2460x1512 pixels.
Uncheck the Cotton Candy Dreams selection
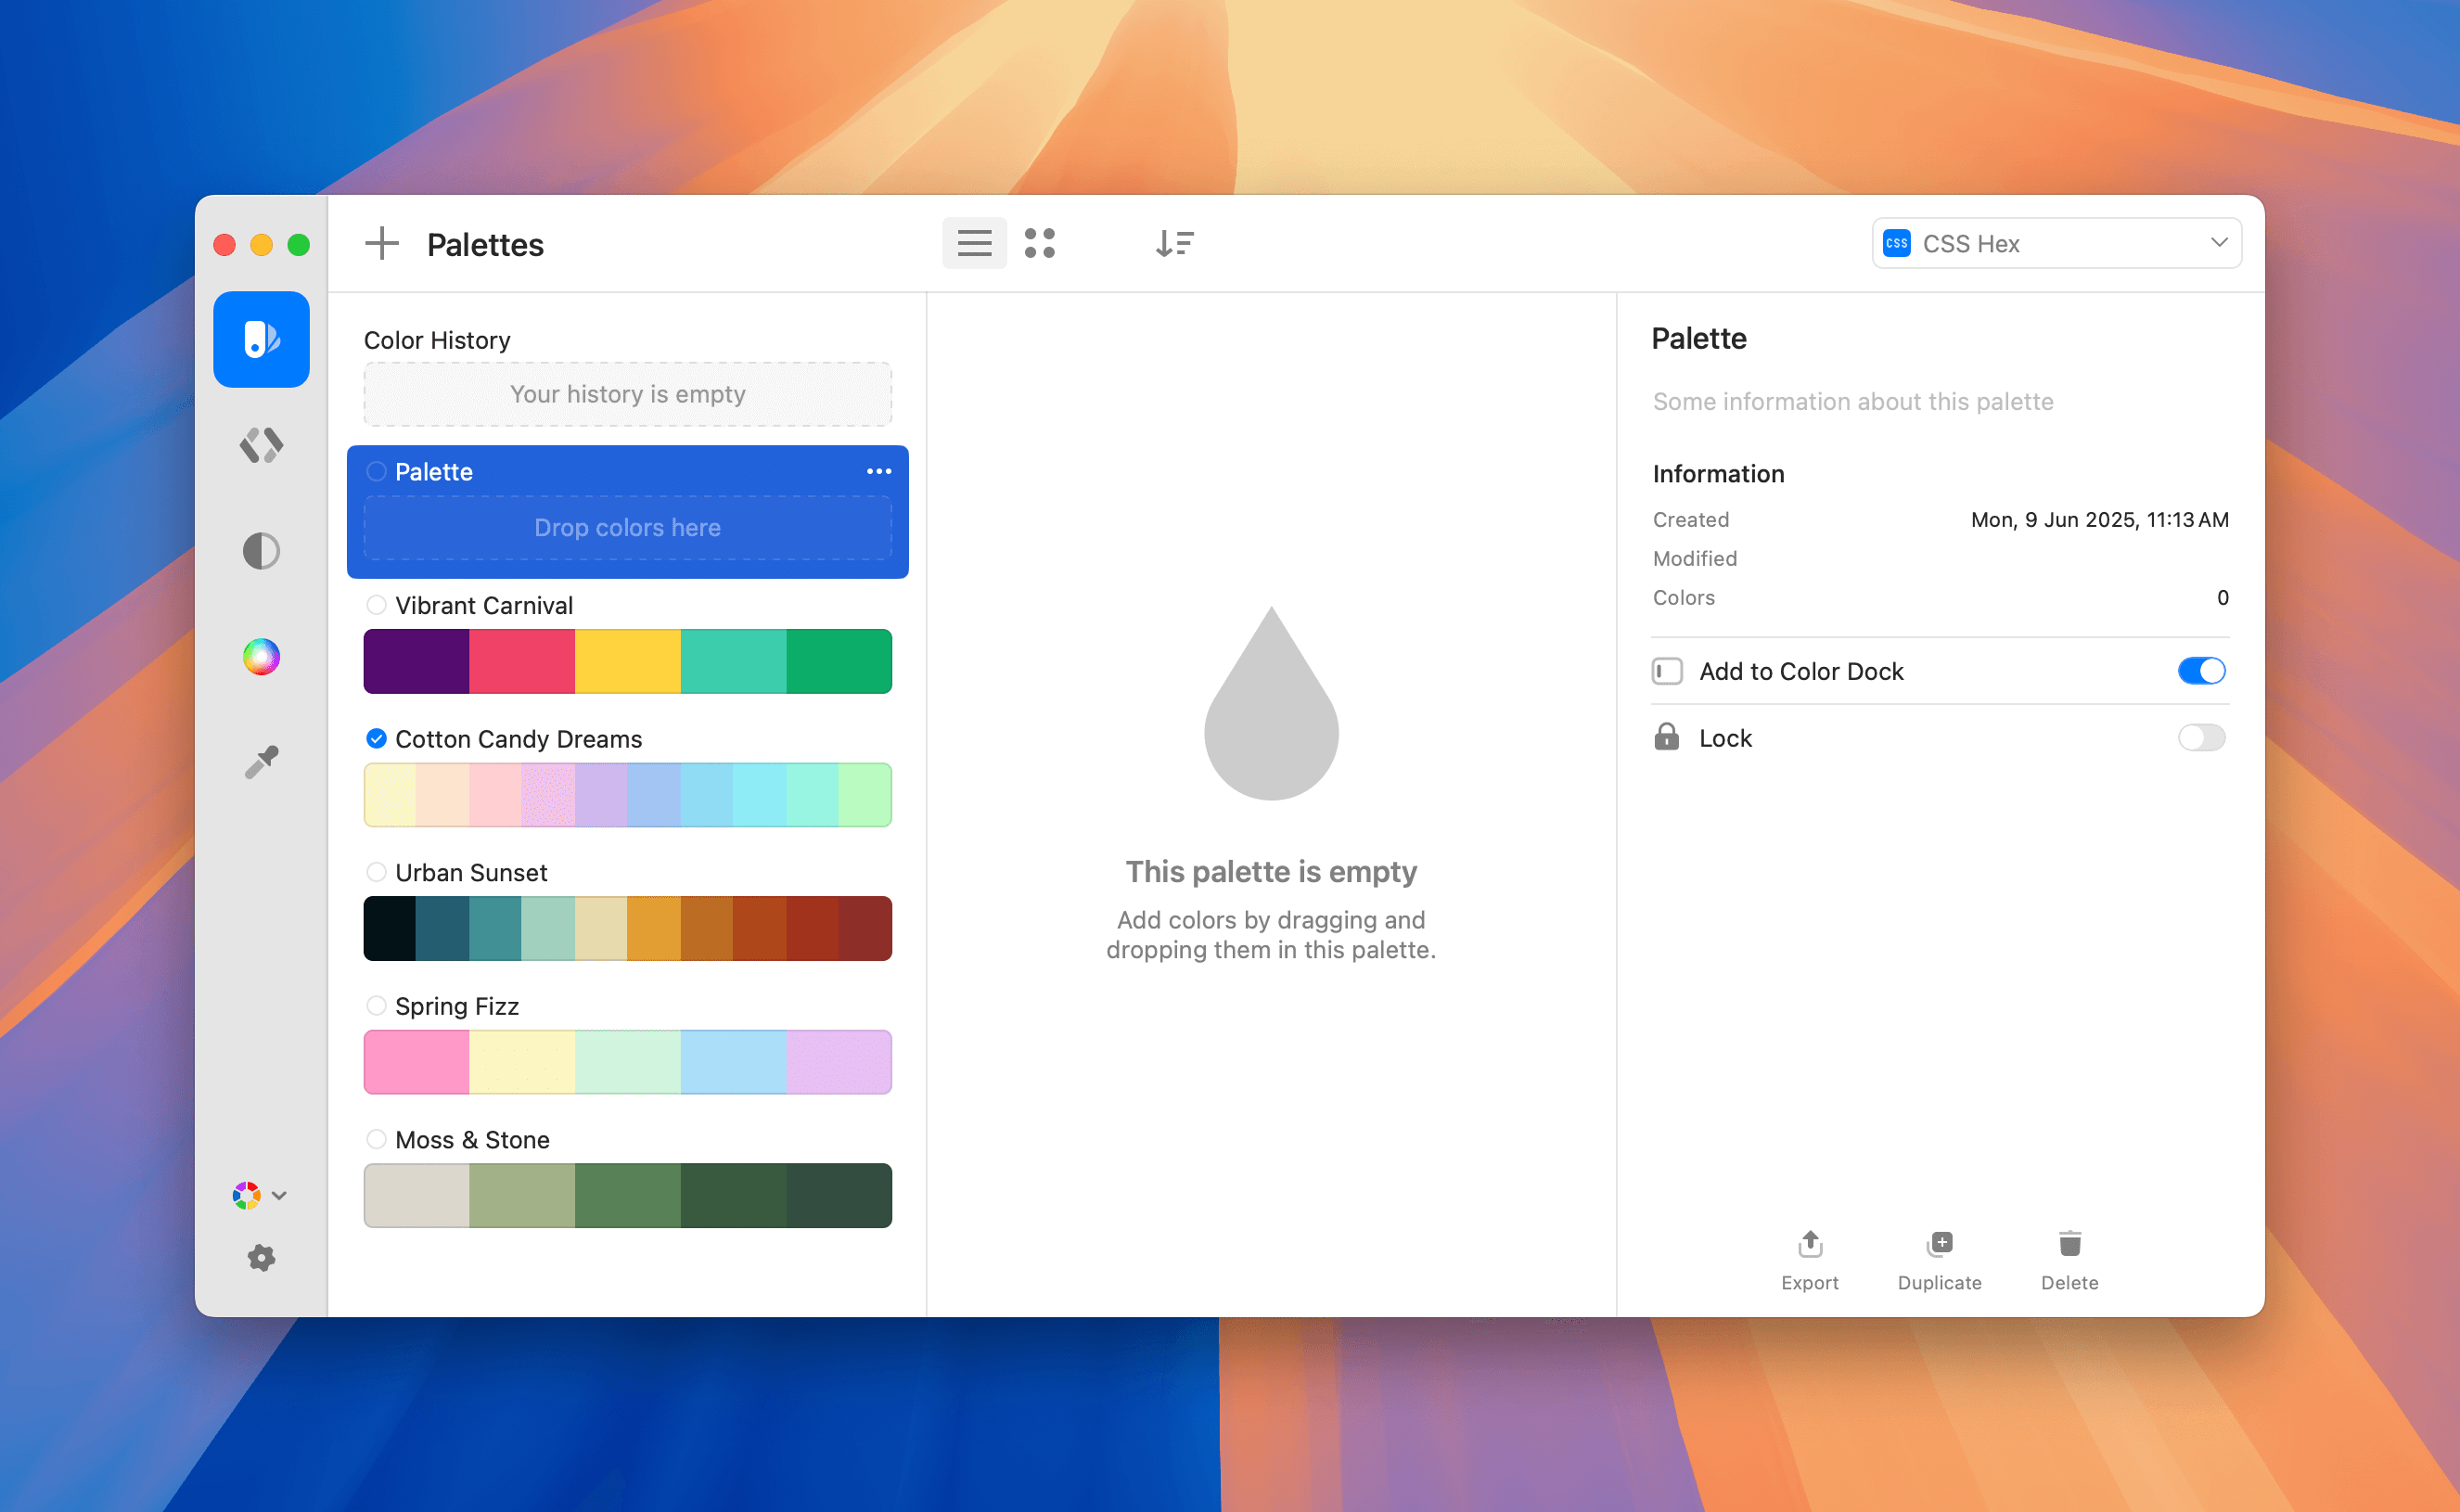point(376,738)
